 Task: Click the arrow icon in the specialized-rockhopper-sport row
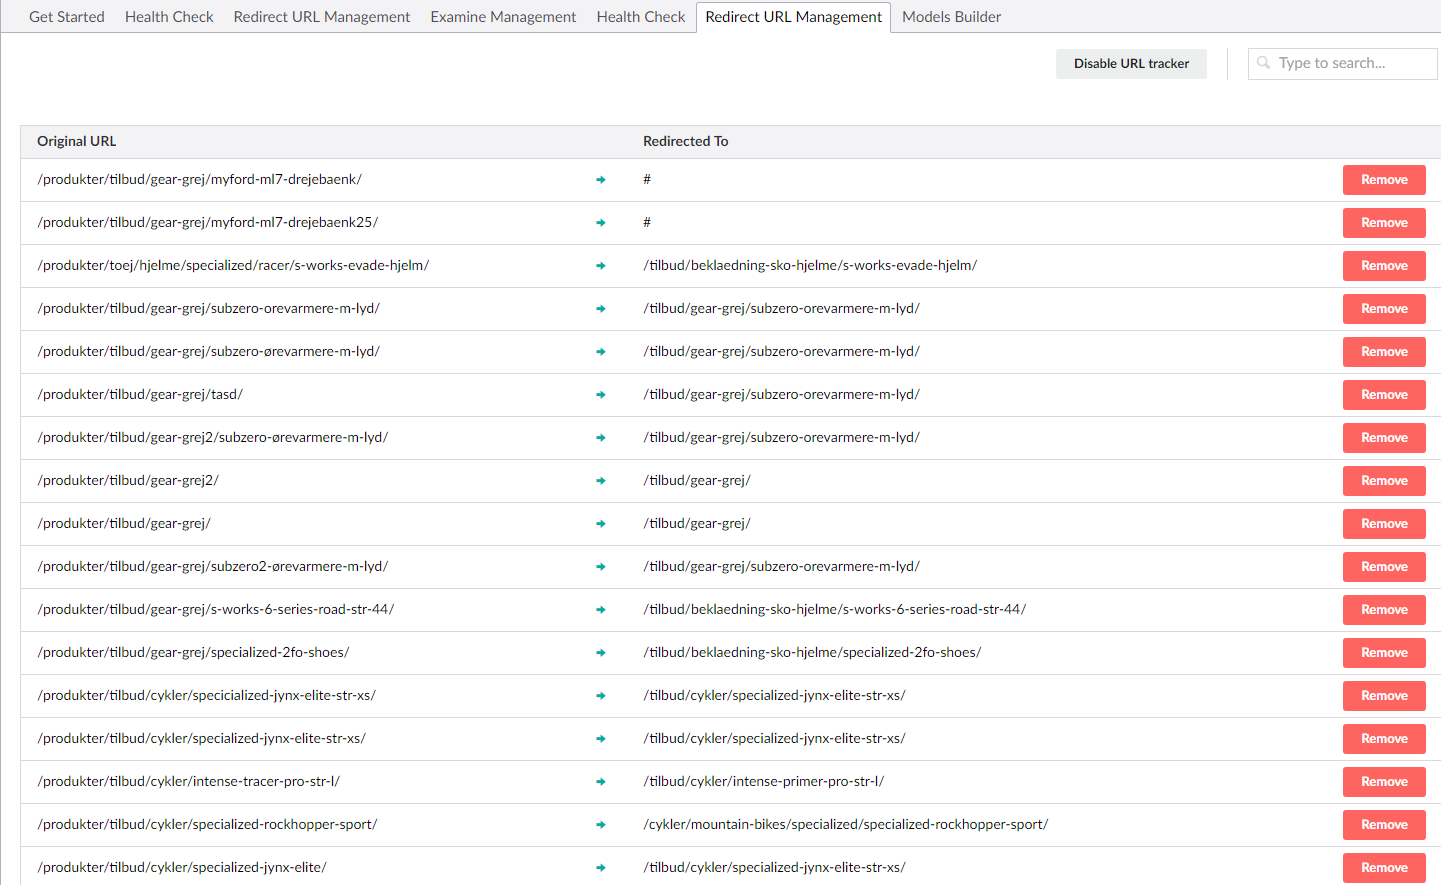[x=601, y=825]
